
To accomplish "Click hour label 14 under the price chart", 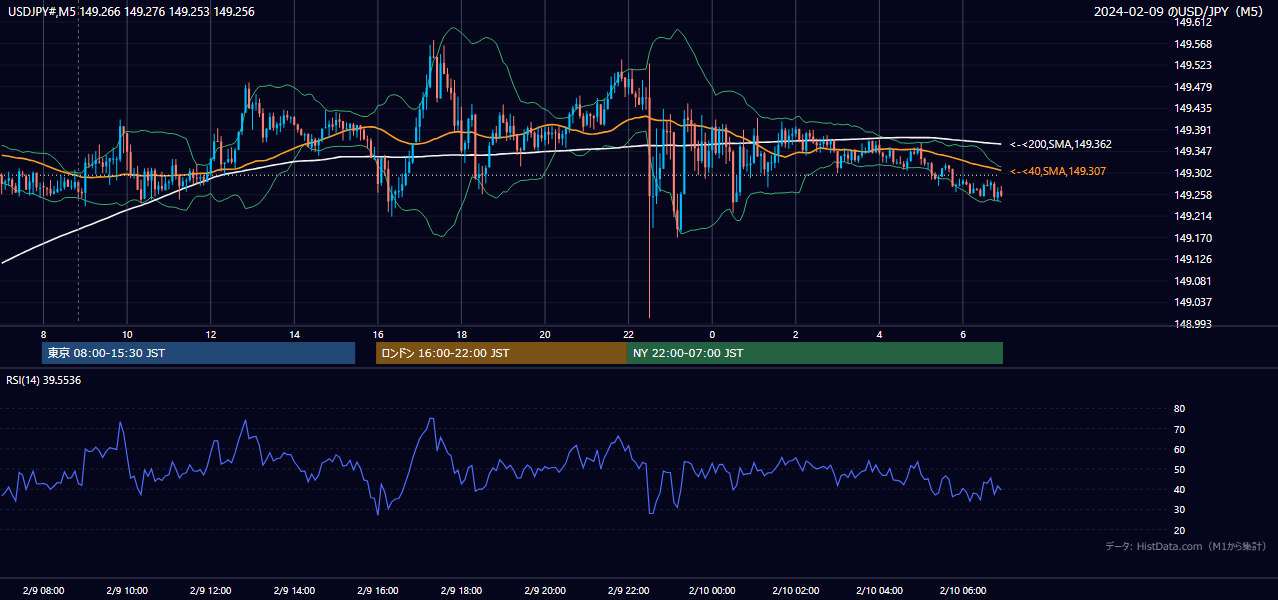I will point(294,334).
